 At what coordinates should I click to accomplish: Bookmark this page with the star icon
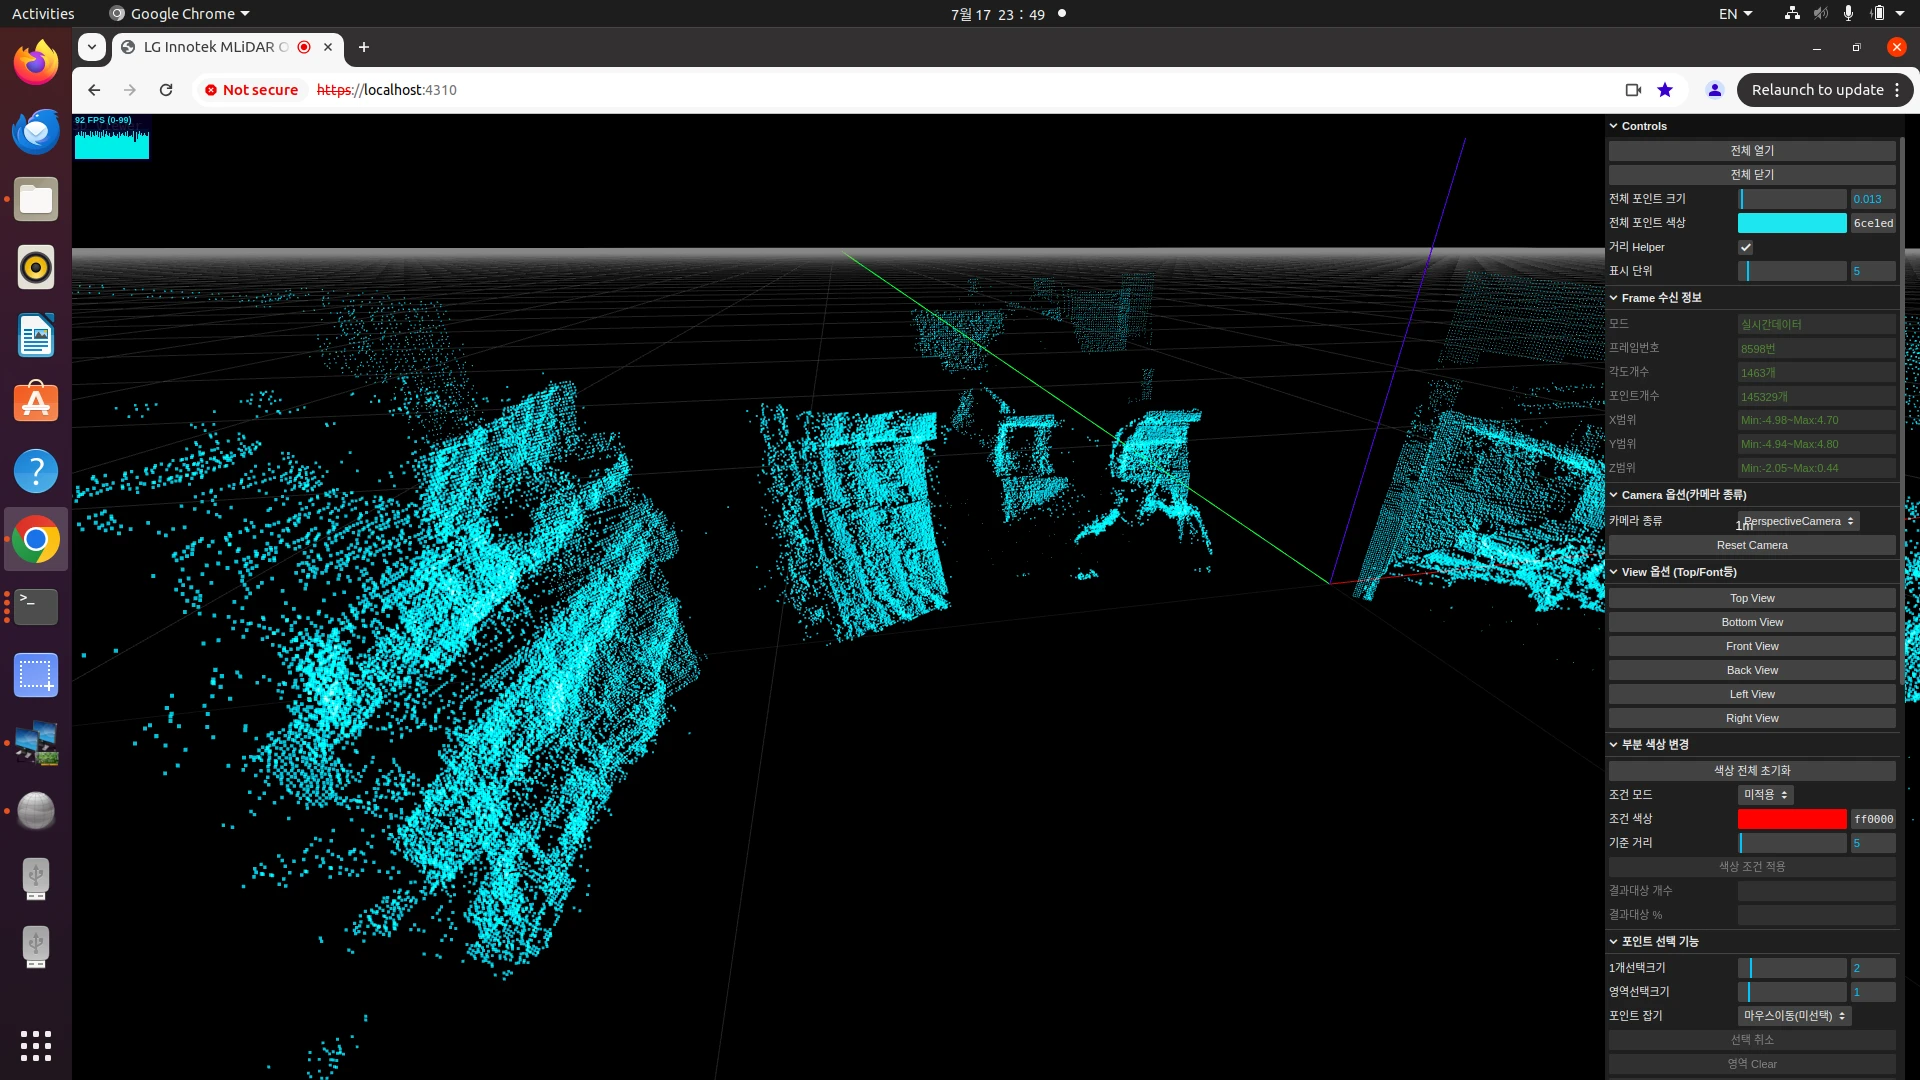click(1665, 90)
